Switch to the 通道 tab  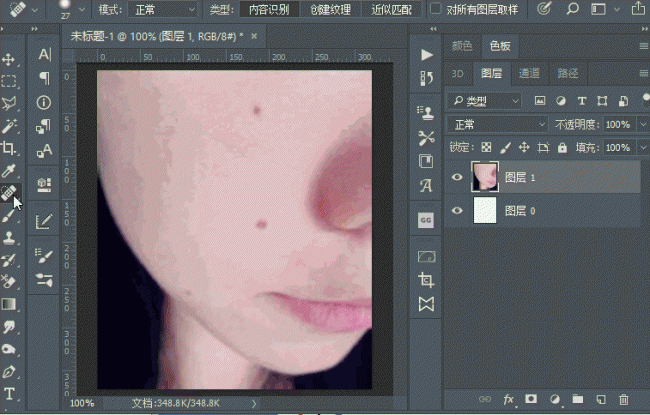click(529, 73)
